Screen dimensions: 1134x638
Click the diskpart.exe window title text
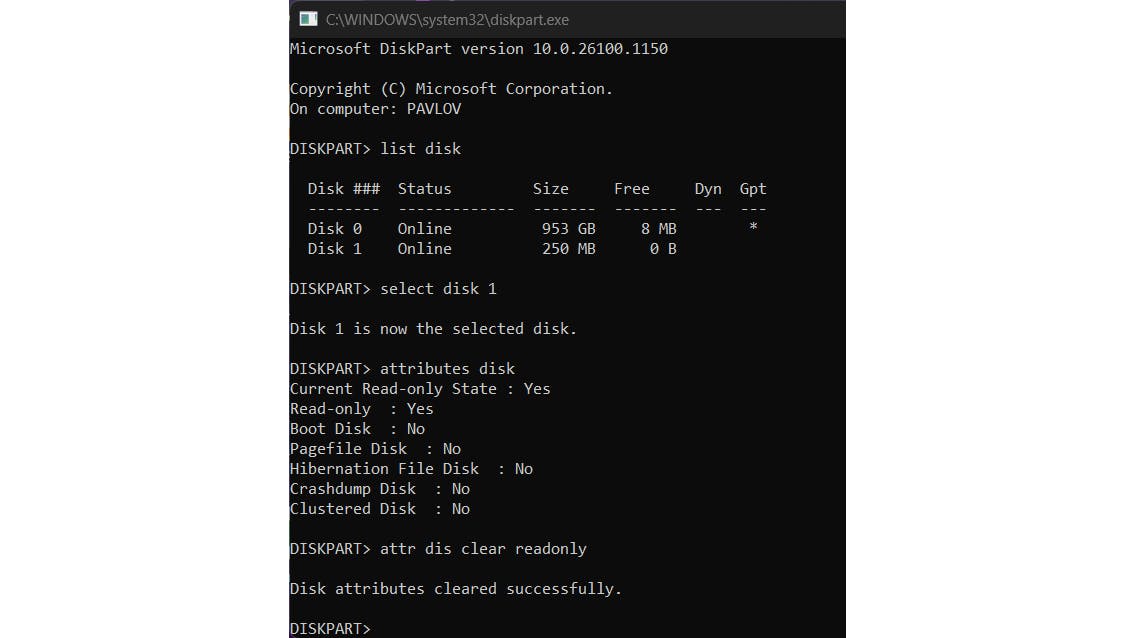pyautogui.click(x=447, y=20)
